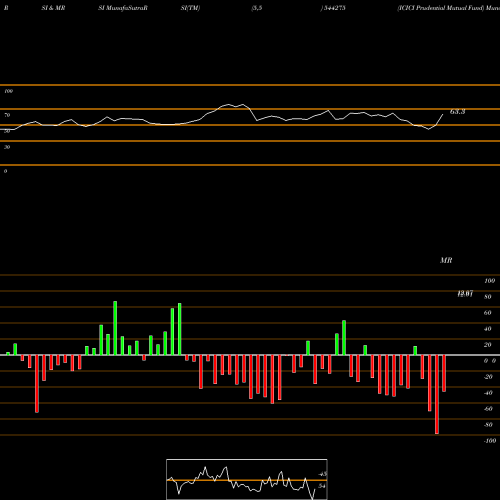Image resolution: width=500 pixels, height=500 pixels.
Task: Click the -60 axis label in MR panel
Action: (488, 409)
